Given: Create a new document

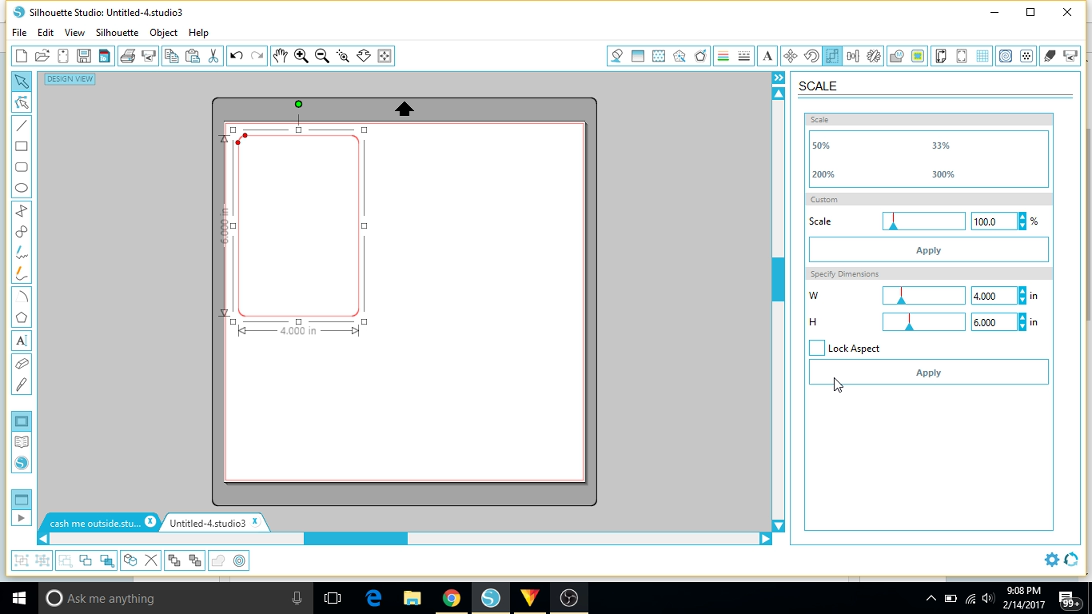Looking at the screenshot, I should (x=22, y=56).
